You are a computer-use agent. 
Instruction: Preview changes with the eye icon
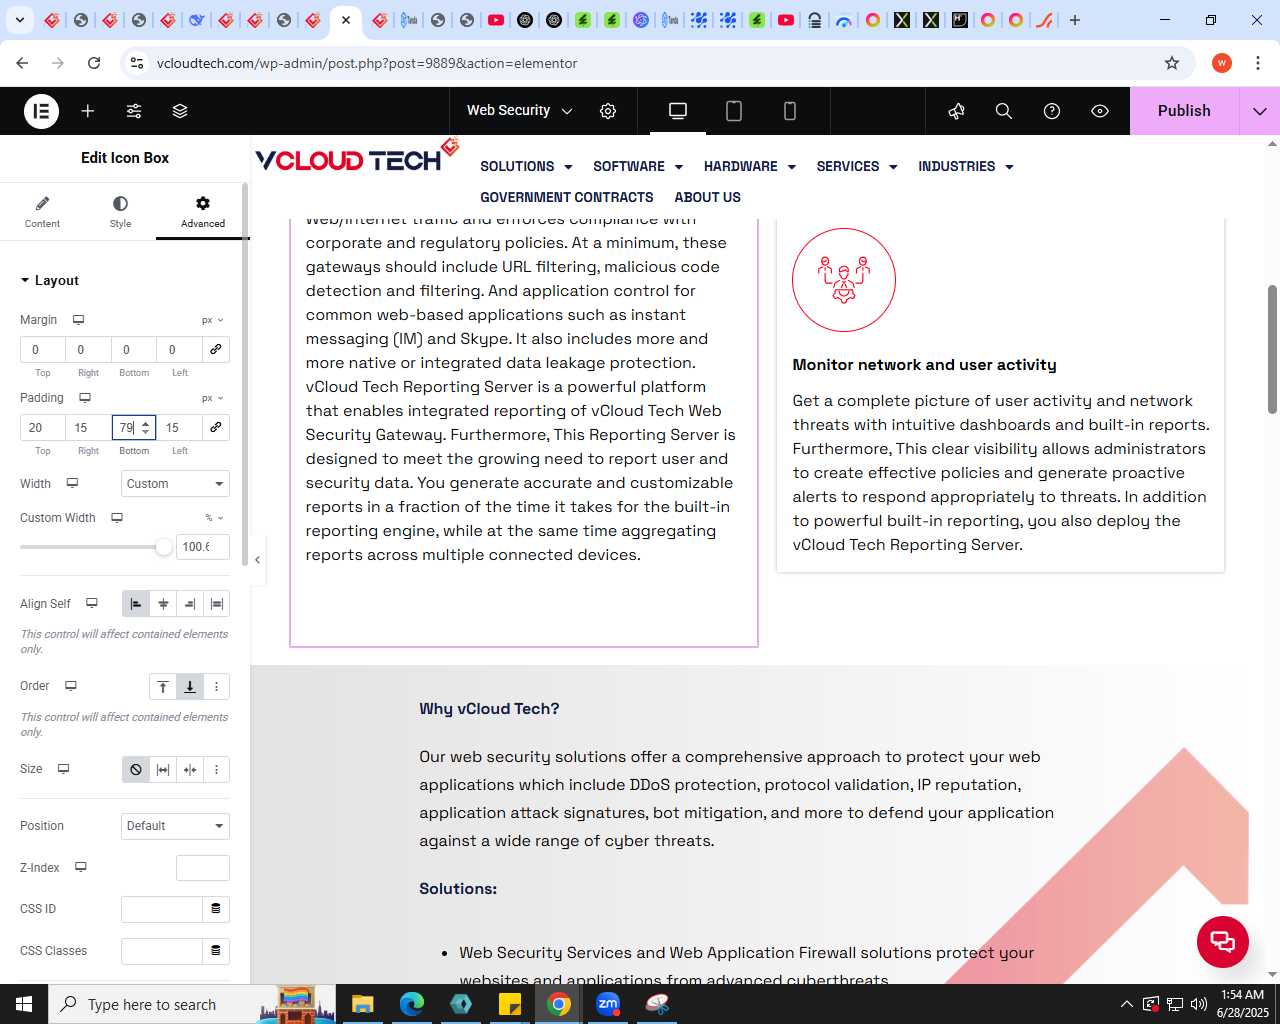[x=1100, y=111]
